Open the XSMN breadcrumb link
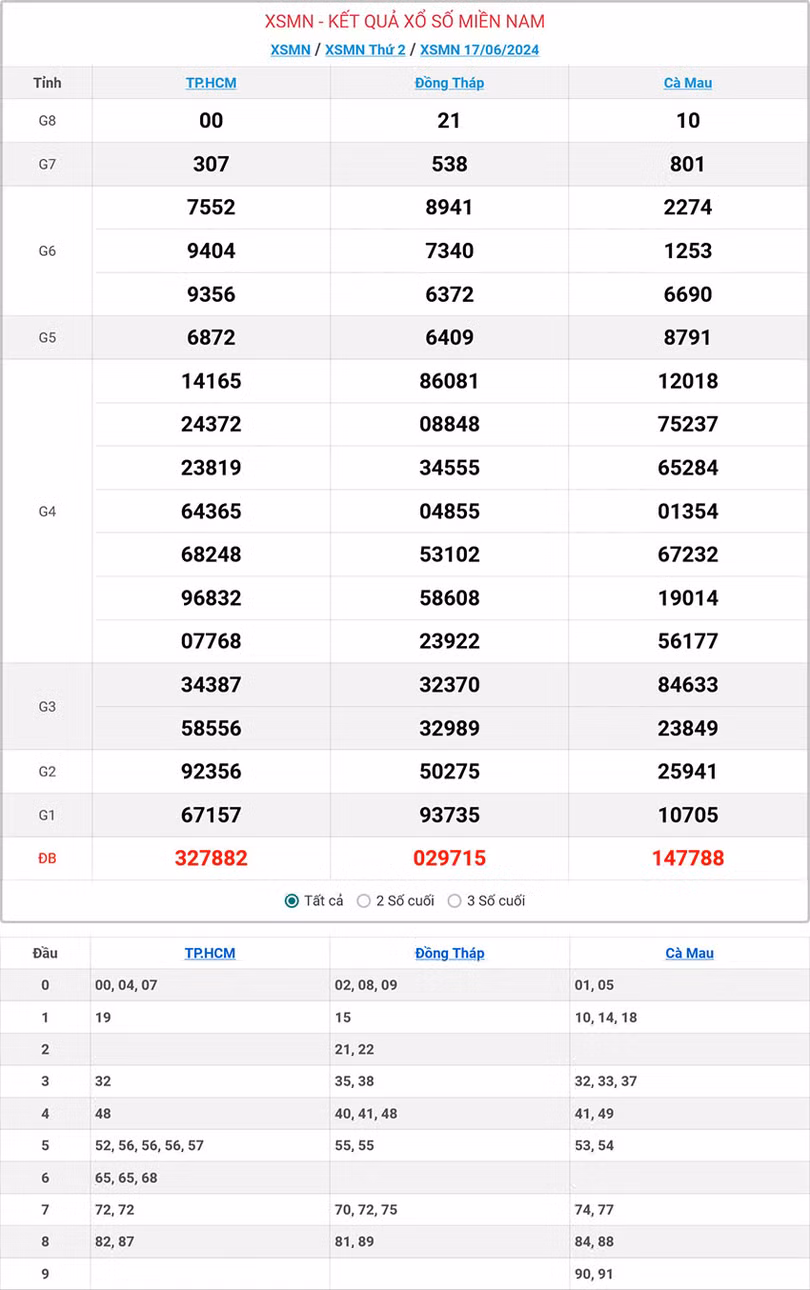This screenshot has height=1290, width=810. click(290, 49)
